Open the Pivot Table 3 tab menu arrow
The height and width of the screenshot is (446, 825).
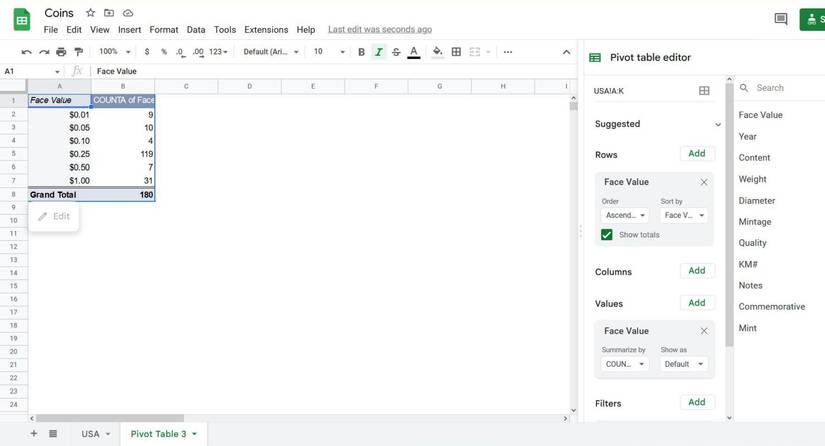(194, 434)
